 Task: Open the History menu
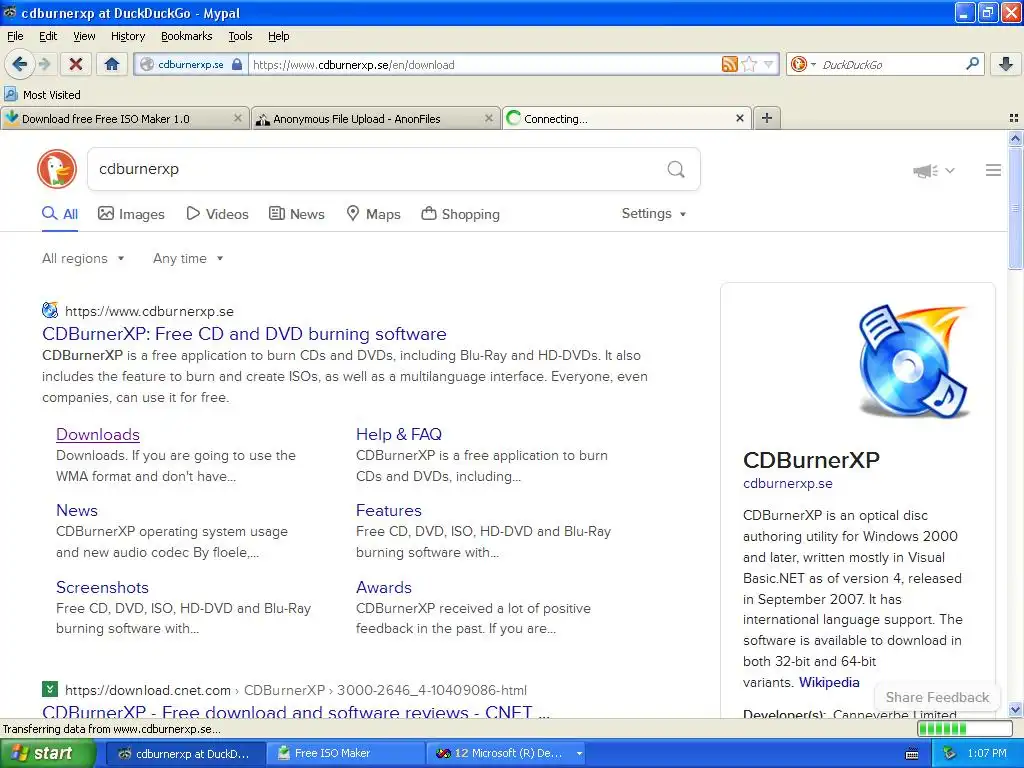(x=128, y=36)
